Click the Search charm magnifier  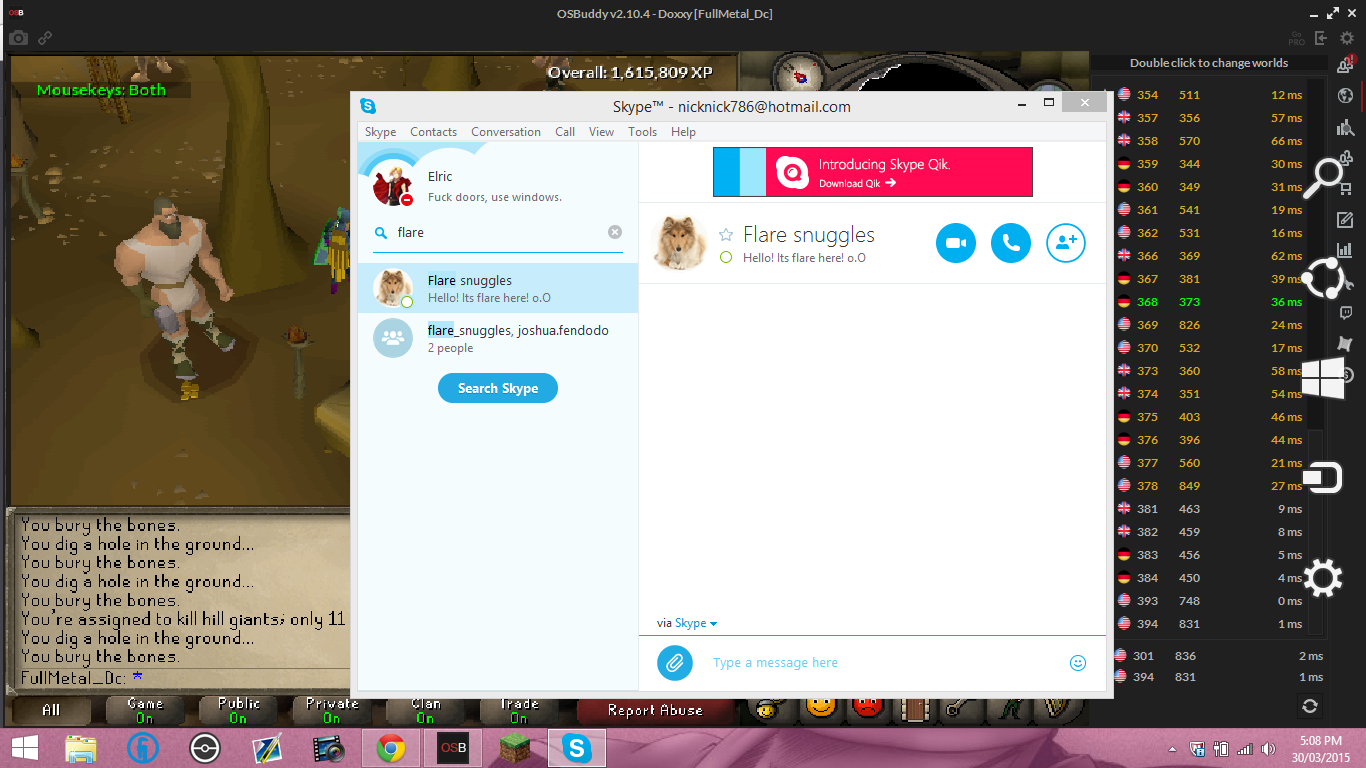coord(1323,178)
